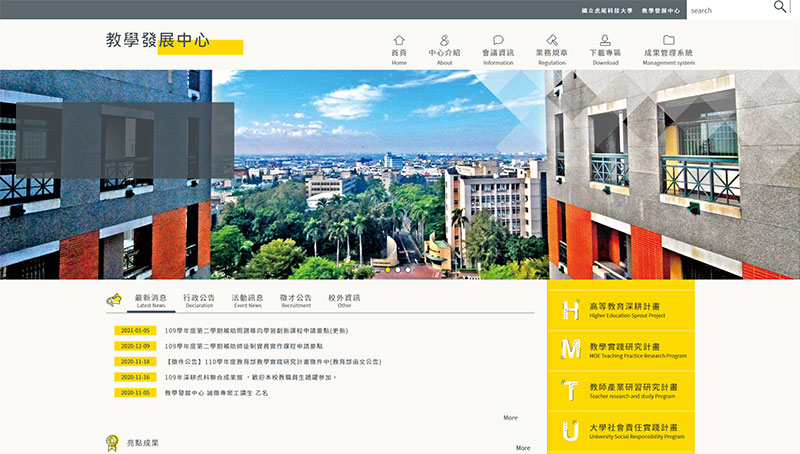Open the Management system folder icon

point(668,40)
